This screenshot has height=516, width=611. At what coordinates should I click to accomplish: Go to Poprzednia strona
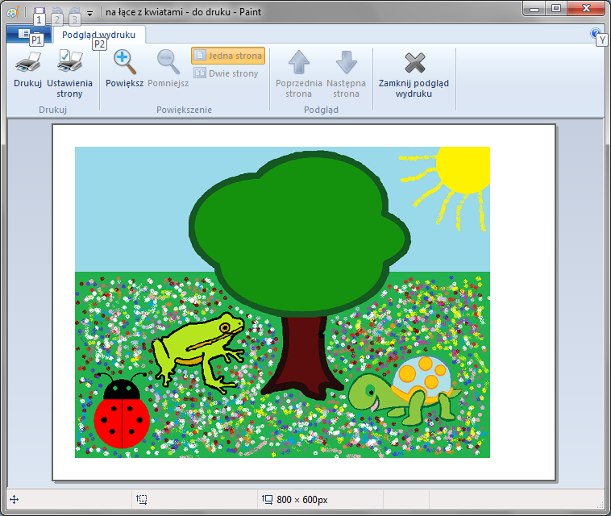coord(298,74)
